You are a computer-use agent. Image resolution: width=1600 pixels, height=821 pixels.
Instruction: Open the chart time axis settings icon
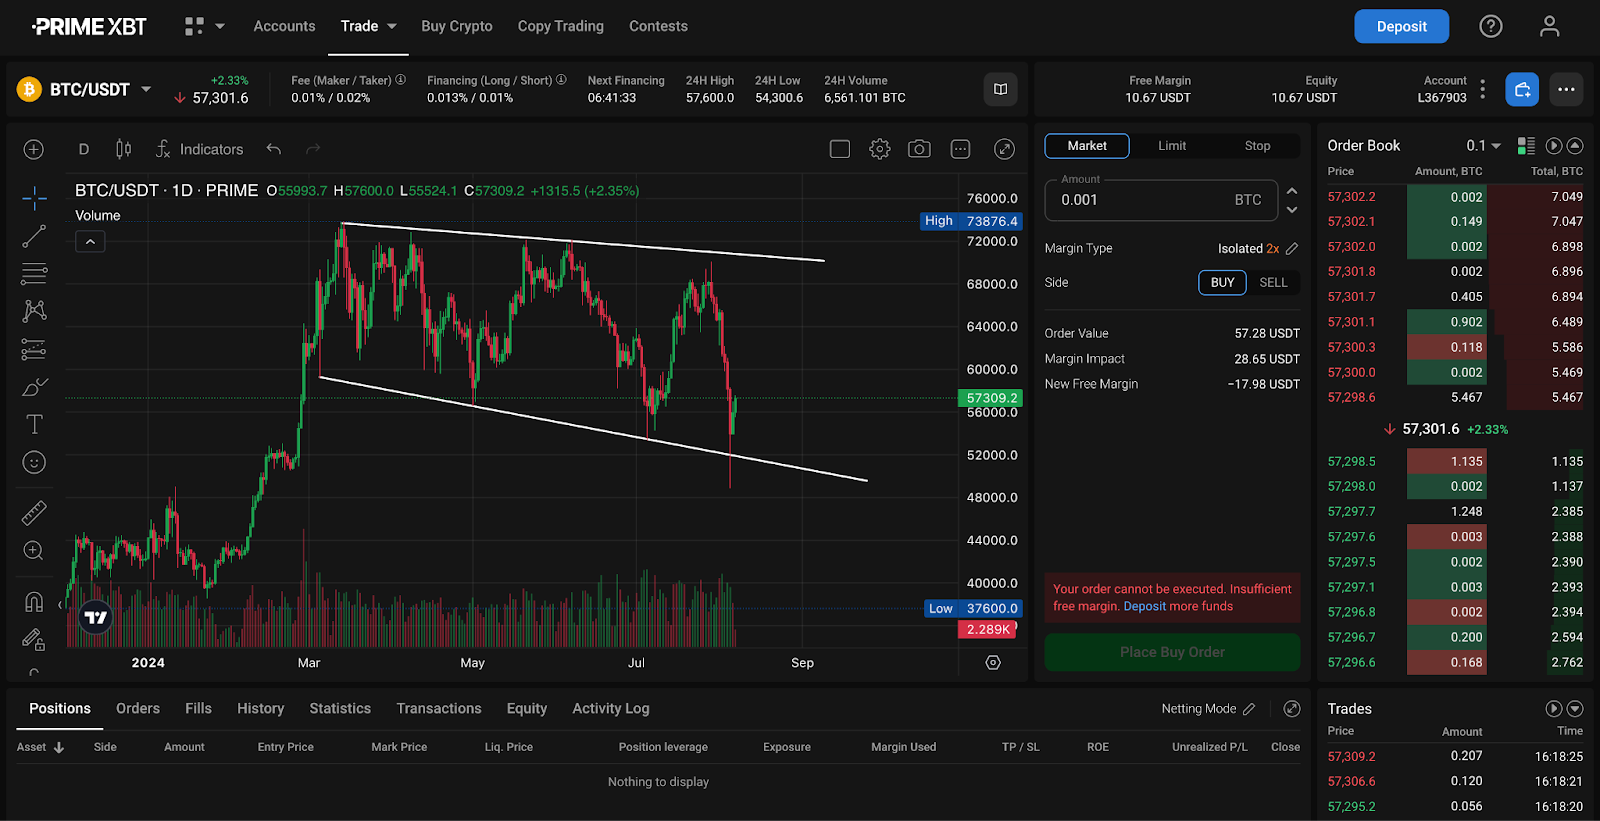pos(993,662)
